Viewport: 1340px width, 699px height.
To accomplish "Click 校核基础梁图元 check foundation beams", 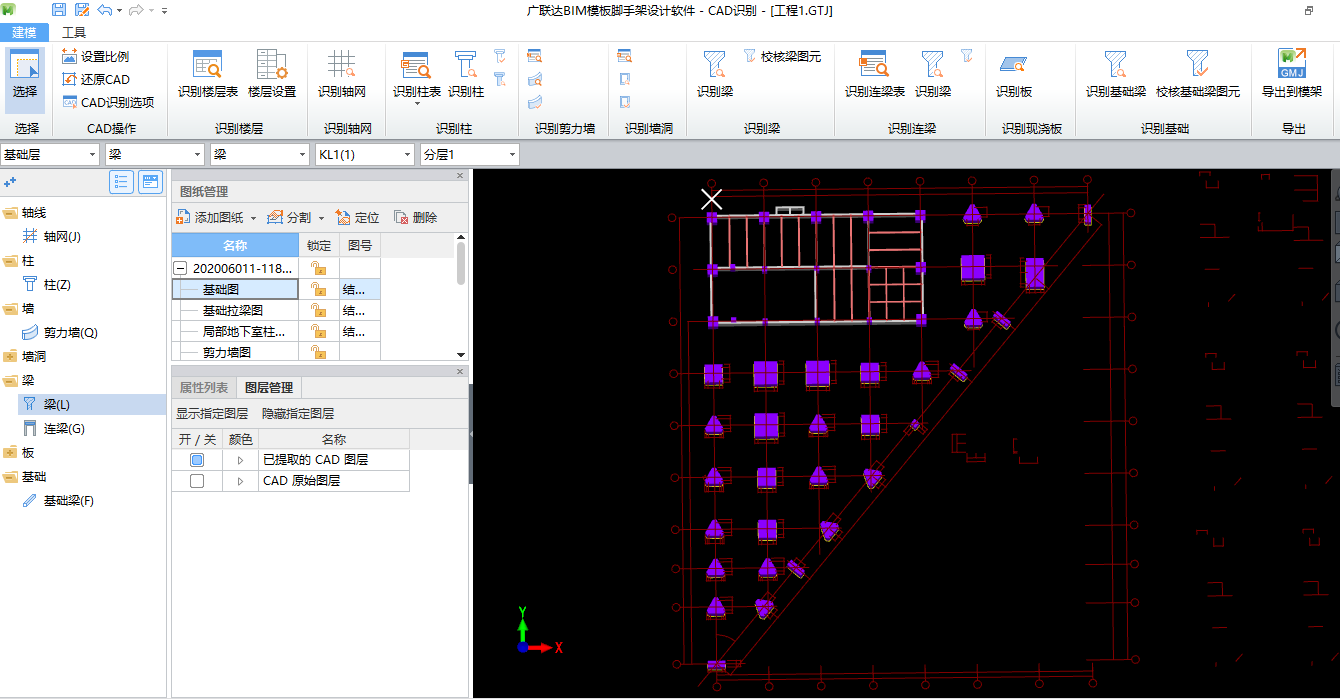I will 1198,75.
